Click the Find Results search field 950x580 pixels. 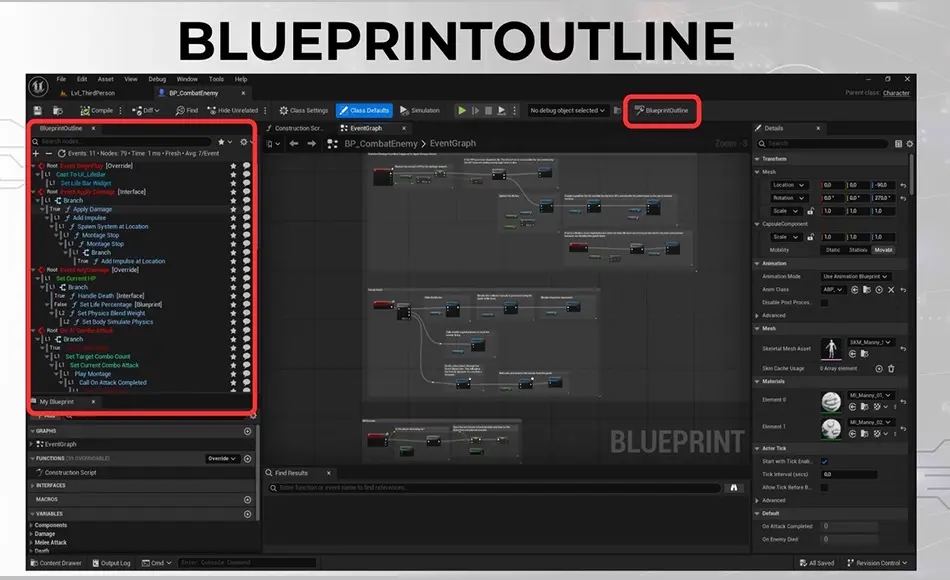click(x=494, y=488)
